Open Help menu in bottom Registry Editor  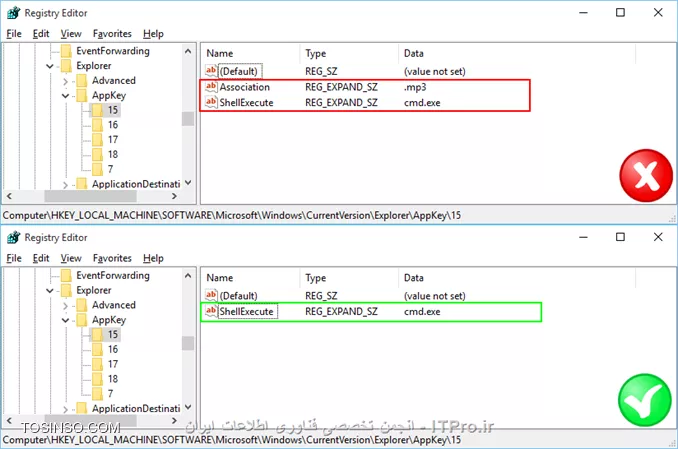pyautogui.click(x=154, y=258)
